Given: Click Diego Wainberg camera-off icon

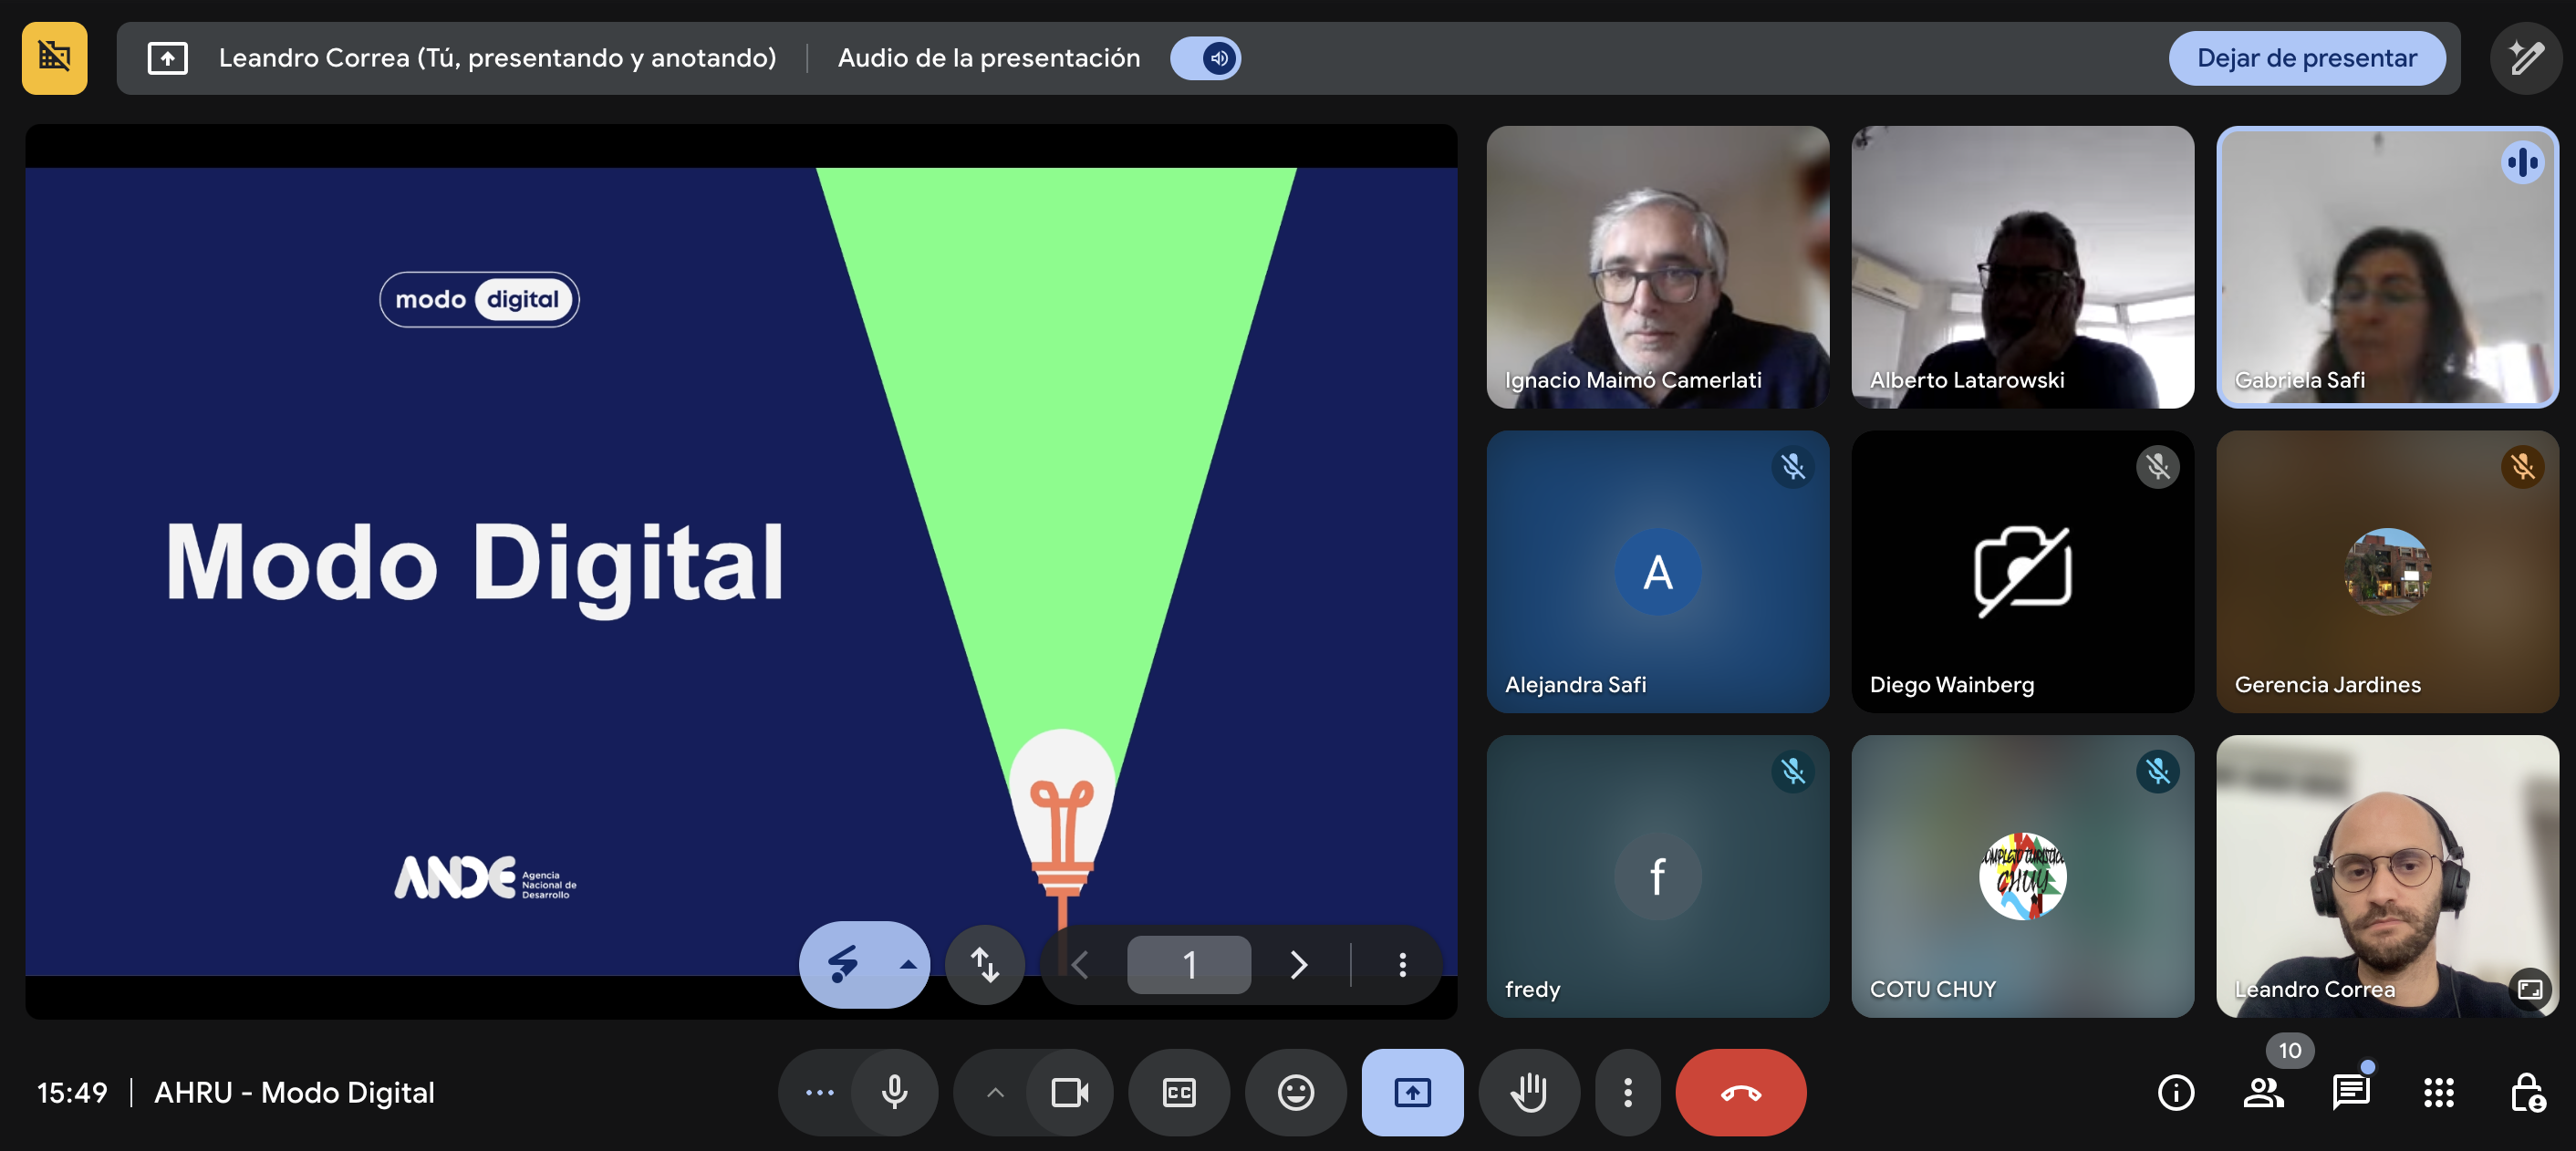Looking at the screenshot, I should pos(2022,571).
